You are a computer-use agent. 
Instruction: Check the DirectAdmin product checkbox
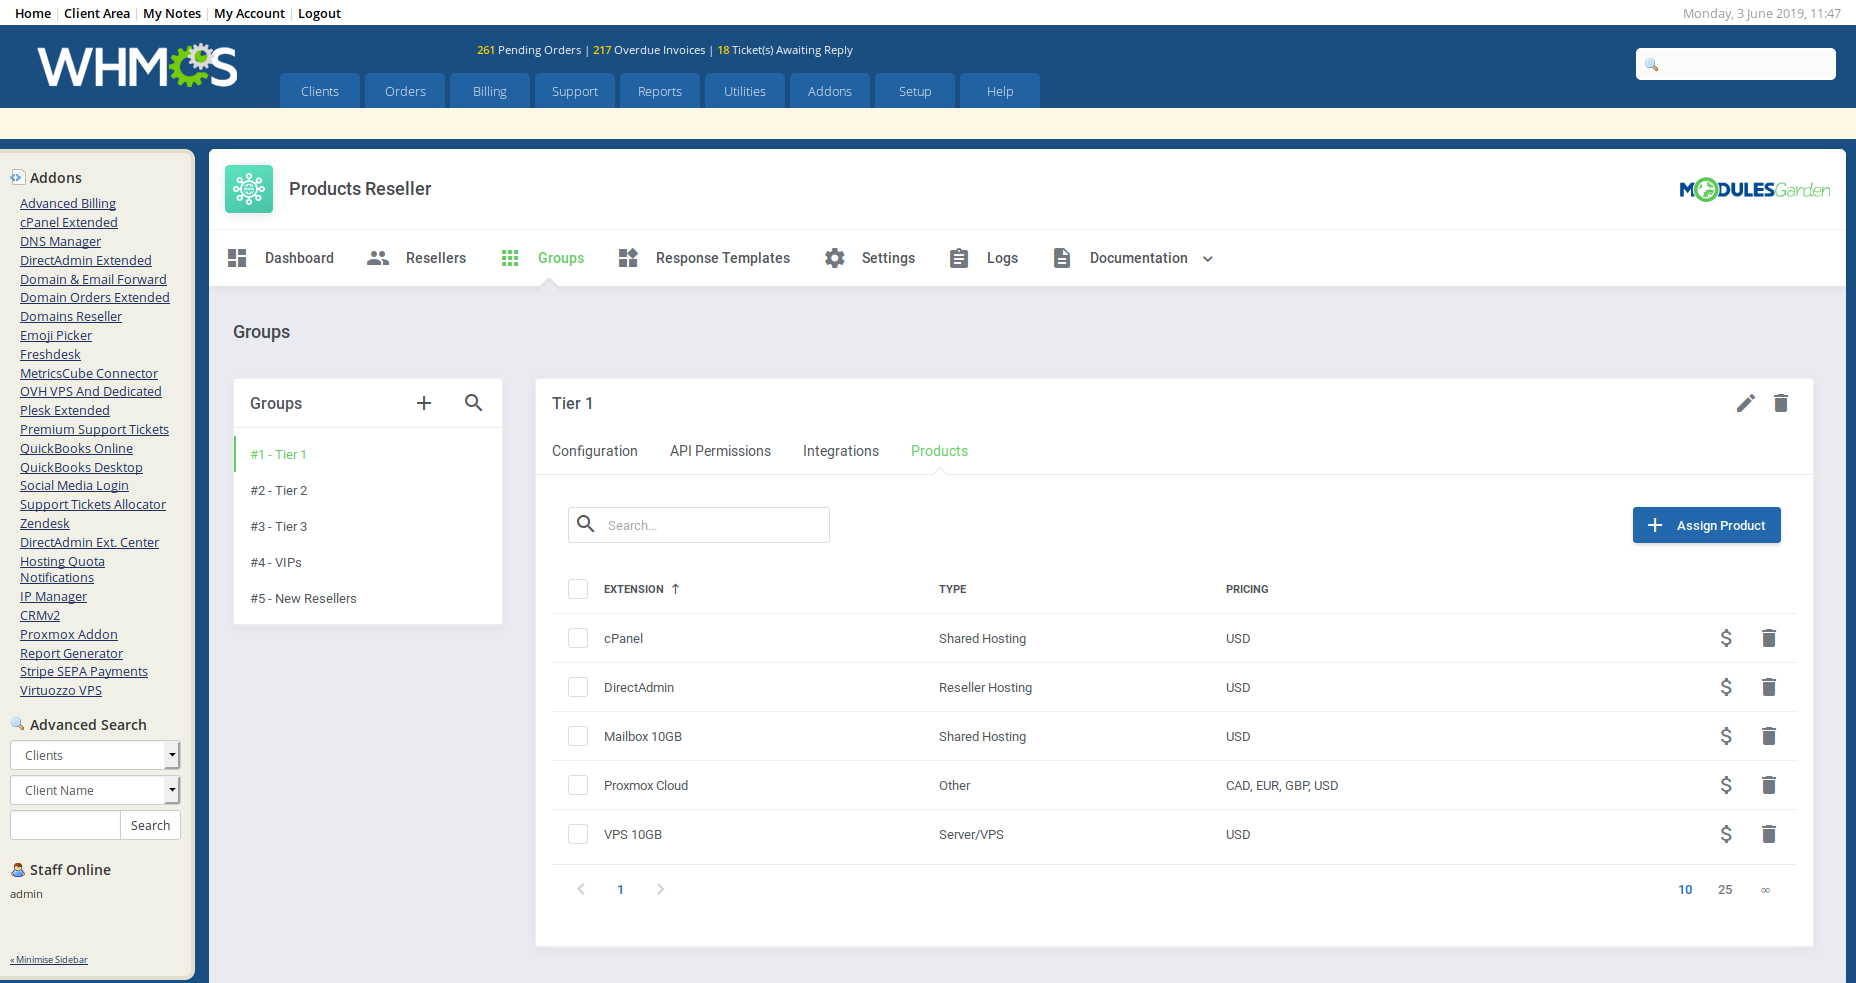point(578,687)
